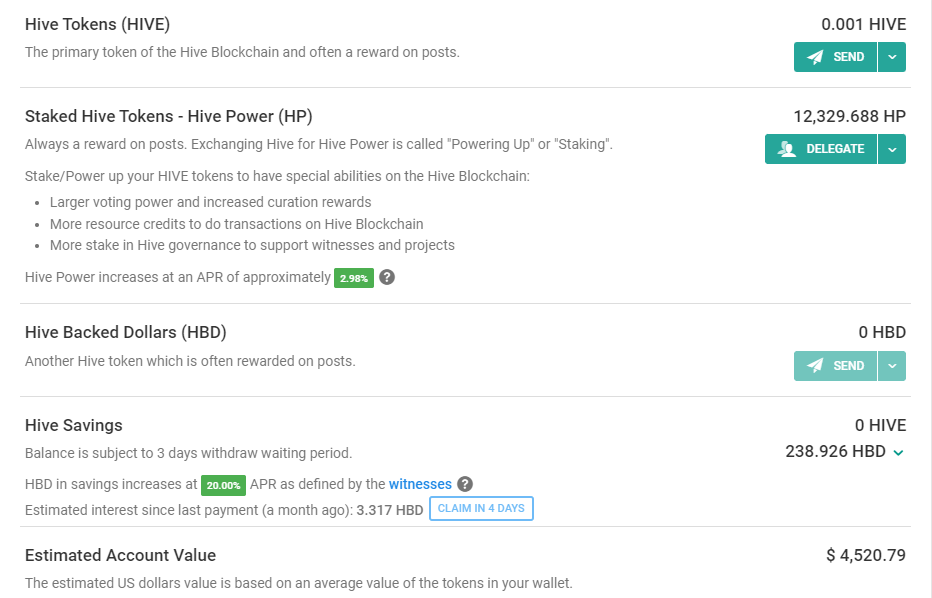Click the Hive Tokens (HIVE) heading
This screenshot has height=598, width=932.
tap(97, 24)
